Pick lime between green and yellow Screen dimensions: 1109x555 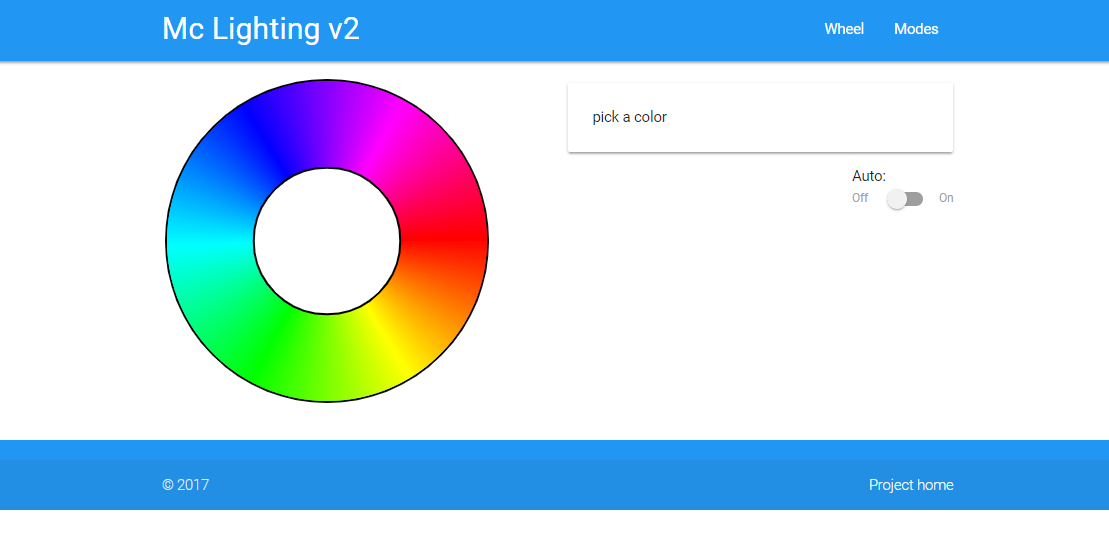click(x=327, y=358)
